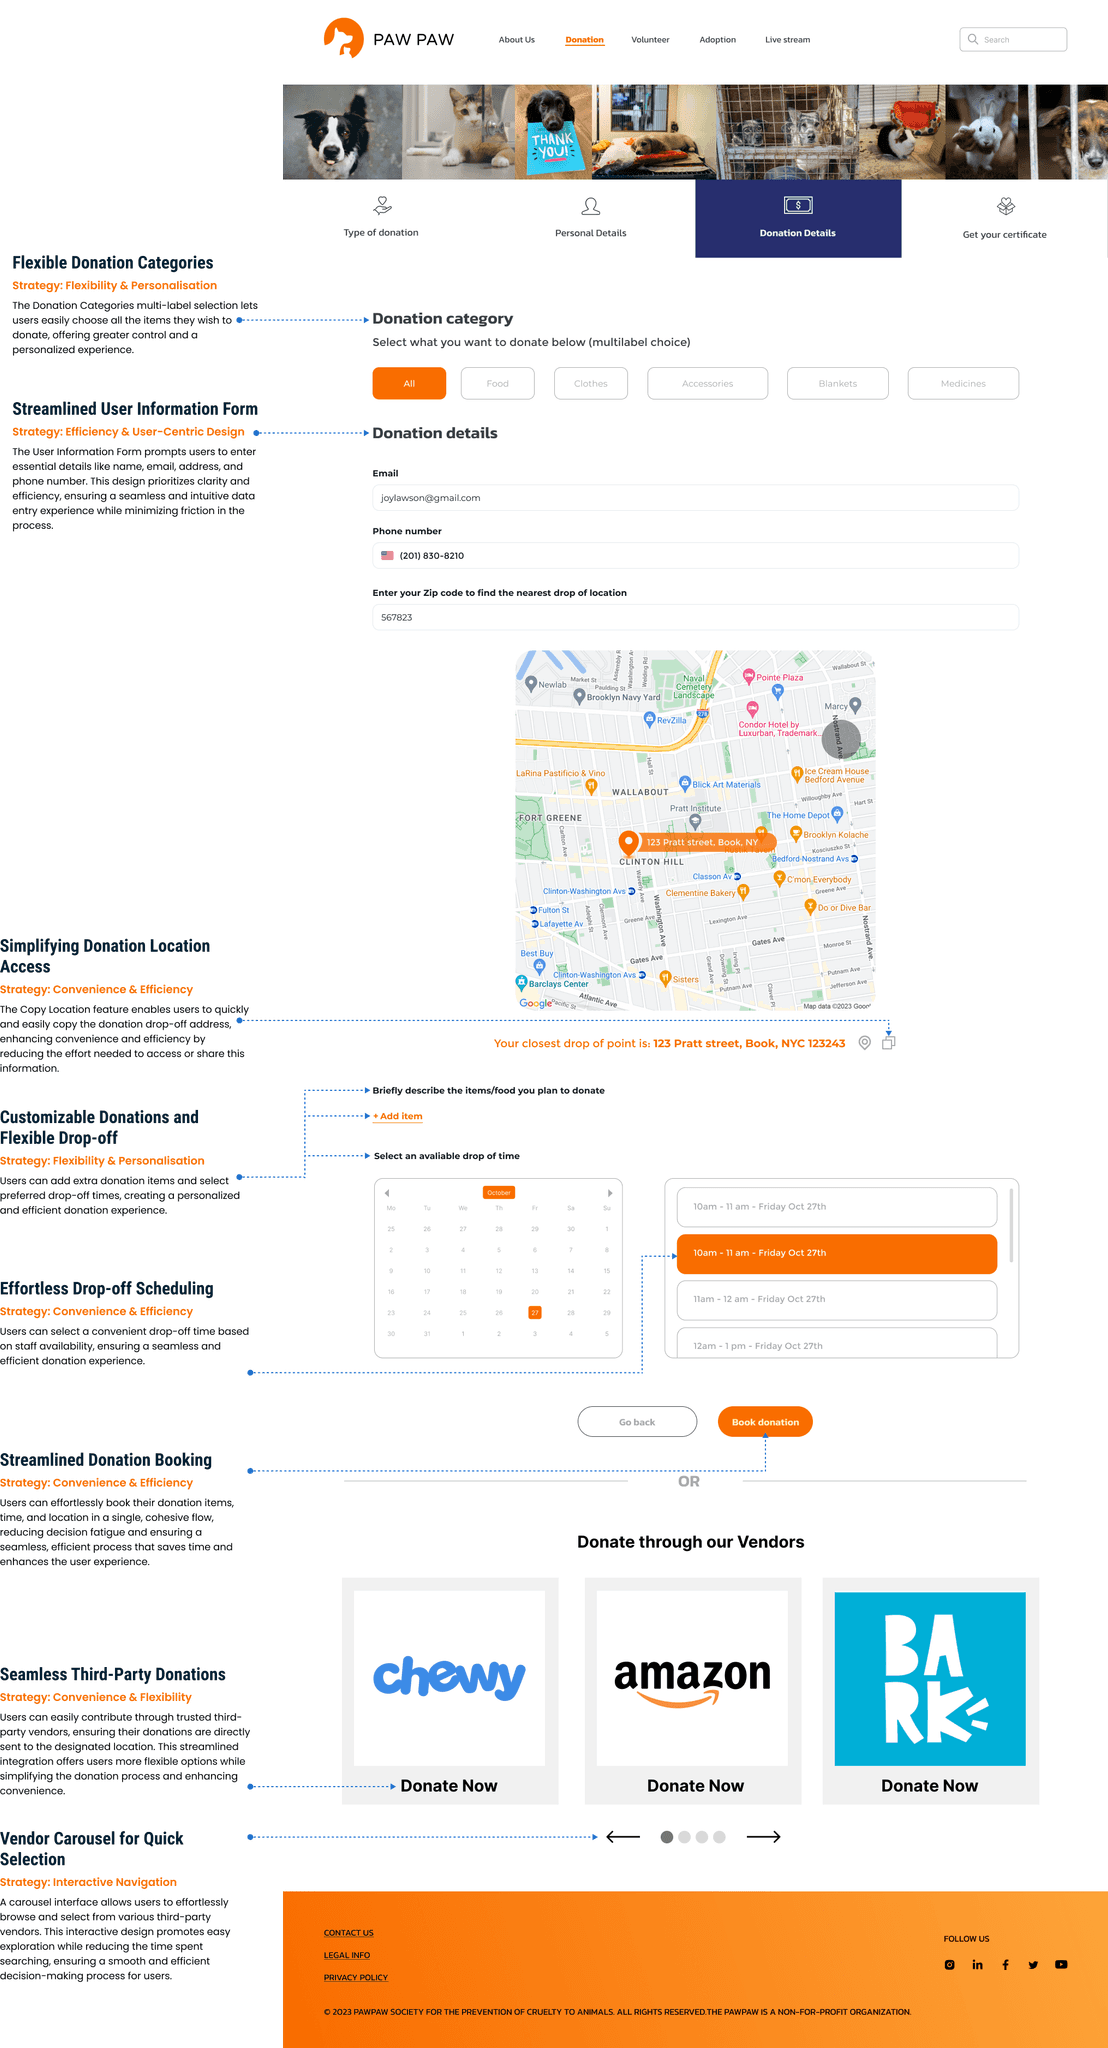Go to the Volunteer page
This screenshot has height=2048, width=1108.
point(650,40)
